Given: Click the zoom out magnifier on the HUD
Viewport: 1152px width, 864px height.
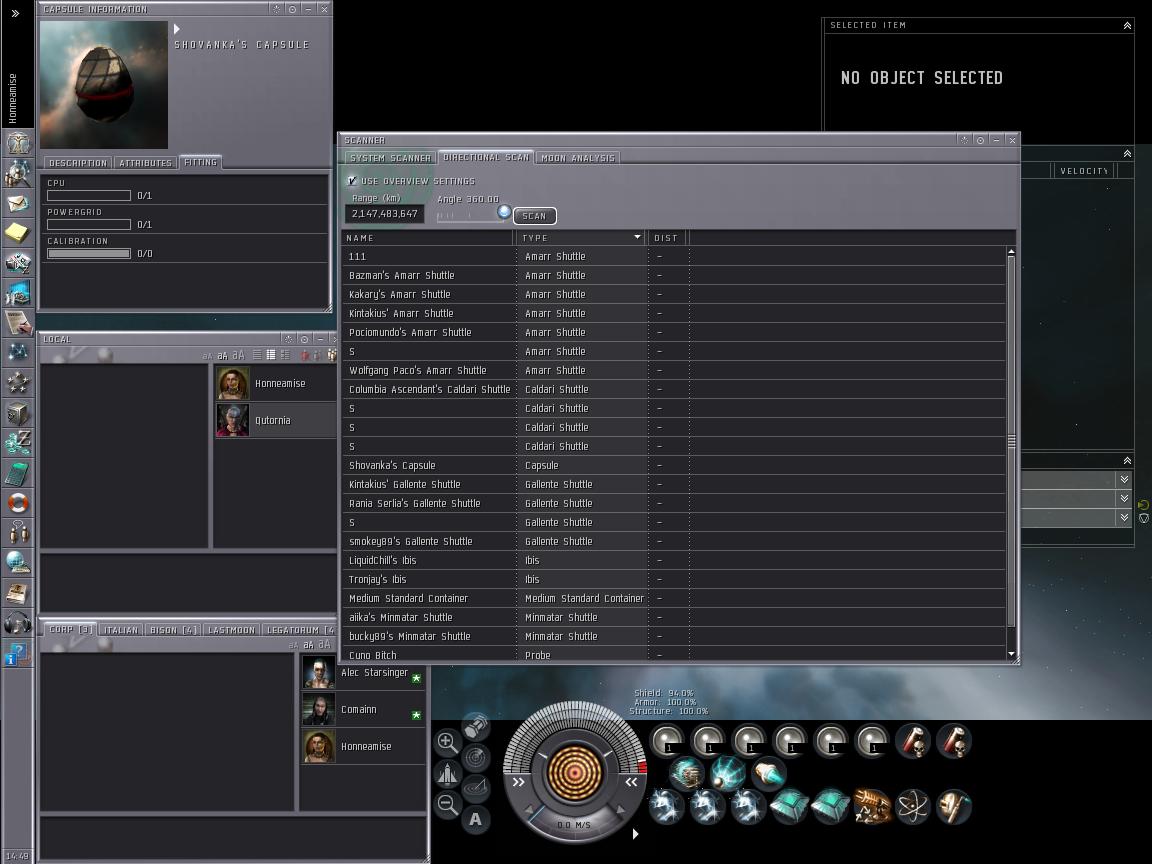Looking at the screenshot, I should (447, 804).
